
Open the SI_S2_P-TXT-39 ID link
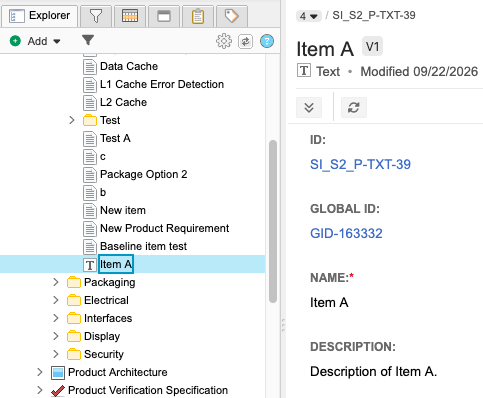click(x=360, y=164)
